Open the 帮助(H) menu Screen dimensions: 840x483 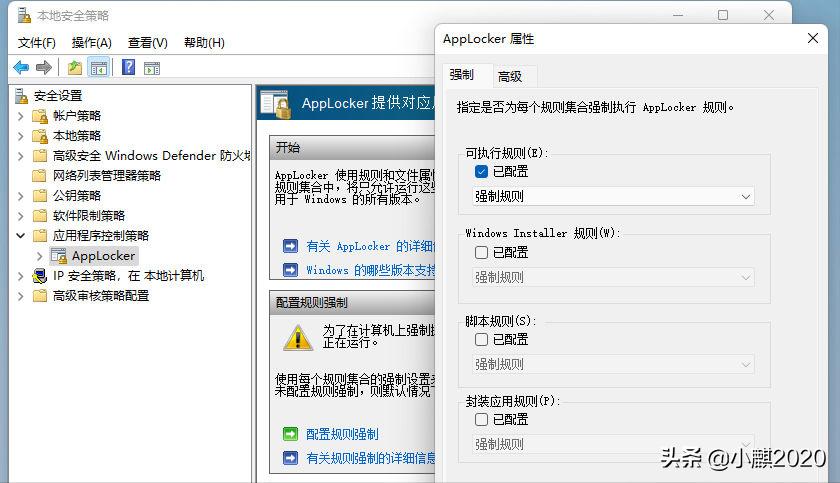(x=204, y=43)
